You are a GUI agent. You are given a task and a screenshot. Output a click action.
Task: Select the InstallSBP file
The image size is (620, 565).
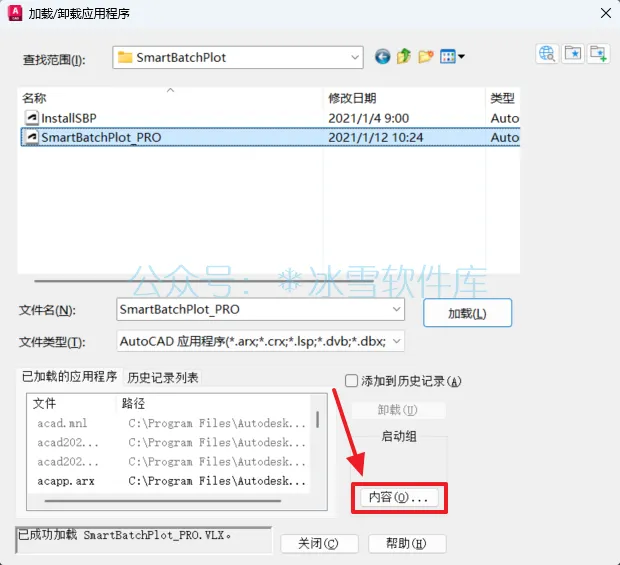pyautogui.click(x=69, y=118)
